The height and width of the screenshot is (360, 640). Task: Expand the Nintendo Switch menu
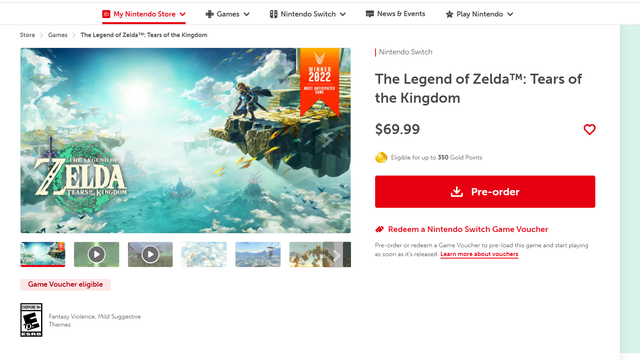tap(307, 14)
